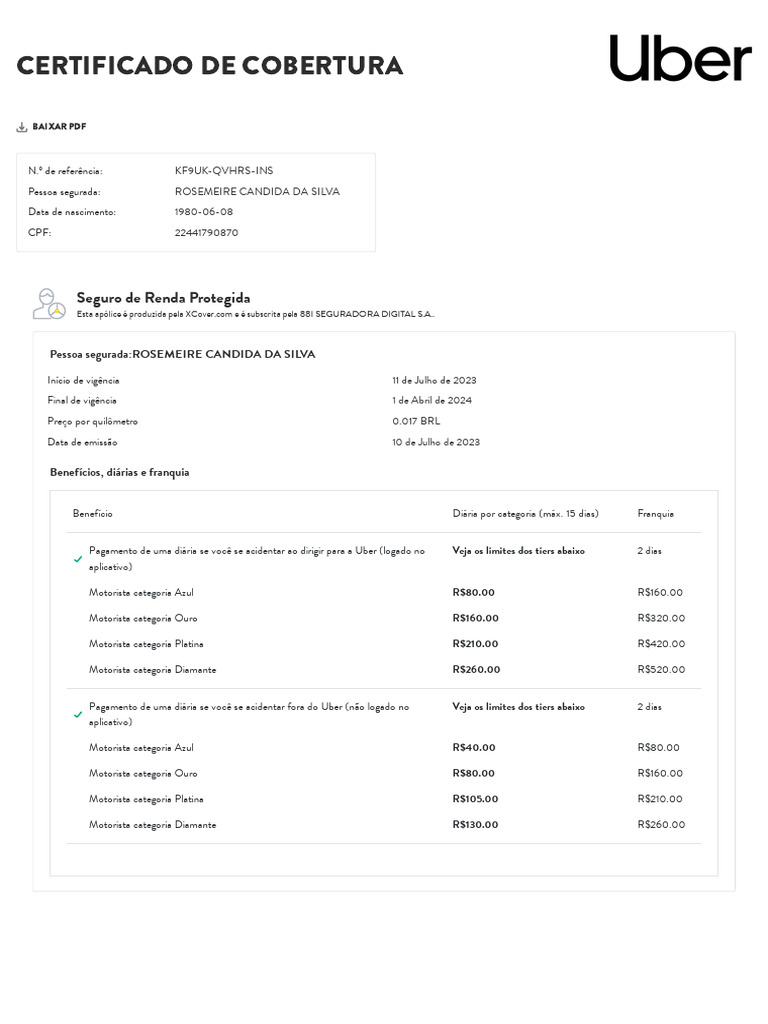Select the R$520.00 franquia value

(661, 669)
